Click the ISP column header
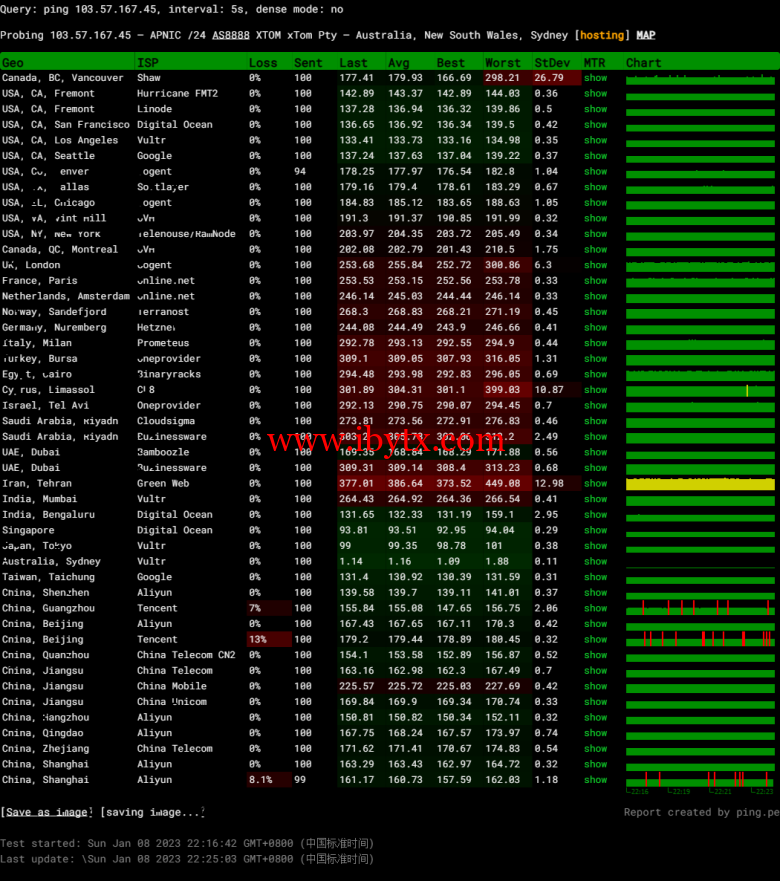Screen dimensions: 780x881 pyautogui.click(x=147, y=62)
